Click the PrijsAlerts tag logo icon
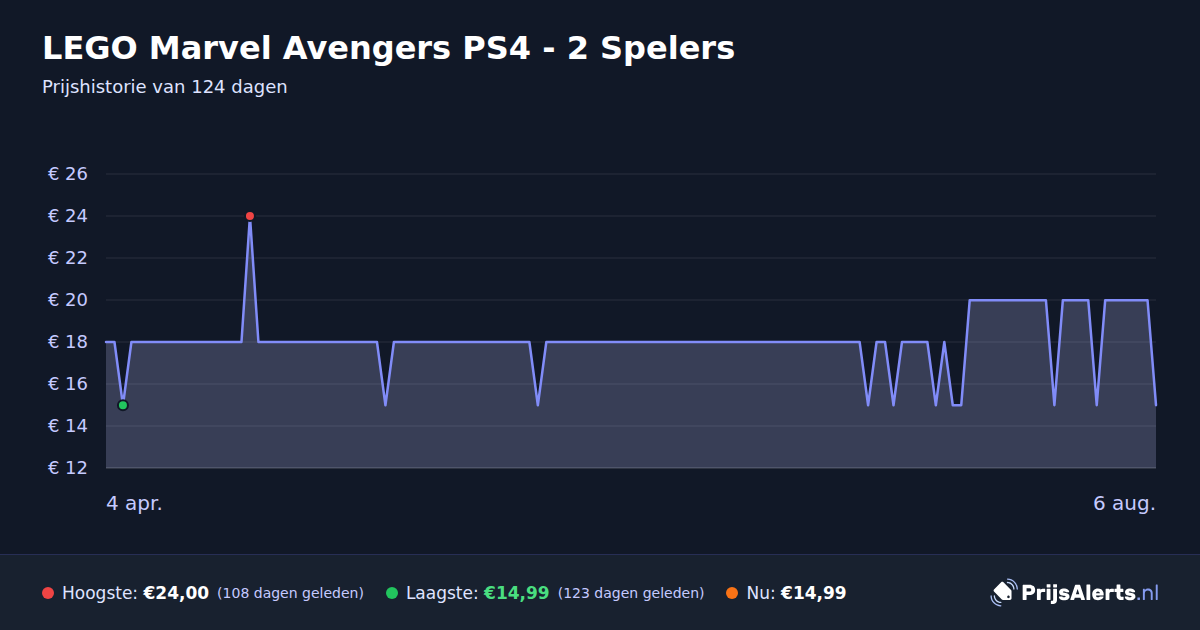The width and height of the screenshot is (1200, 630). point(1003,593)
